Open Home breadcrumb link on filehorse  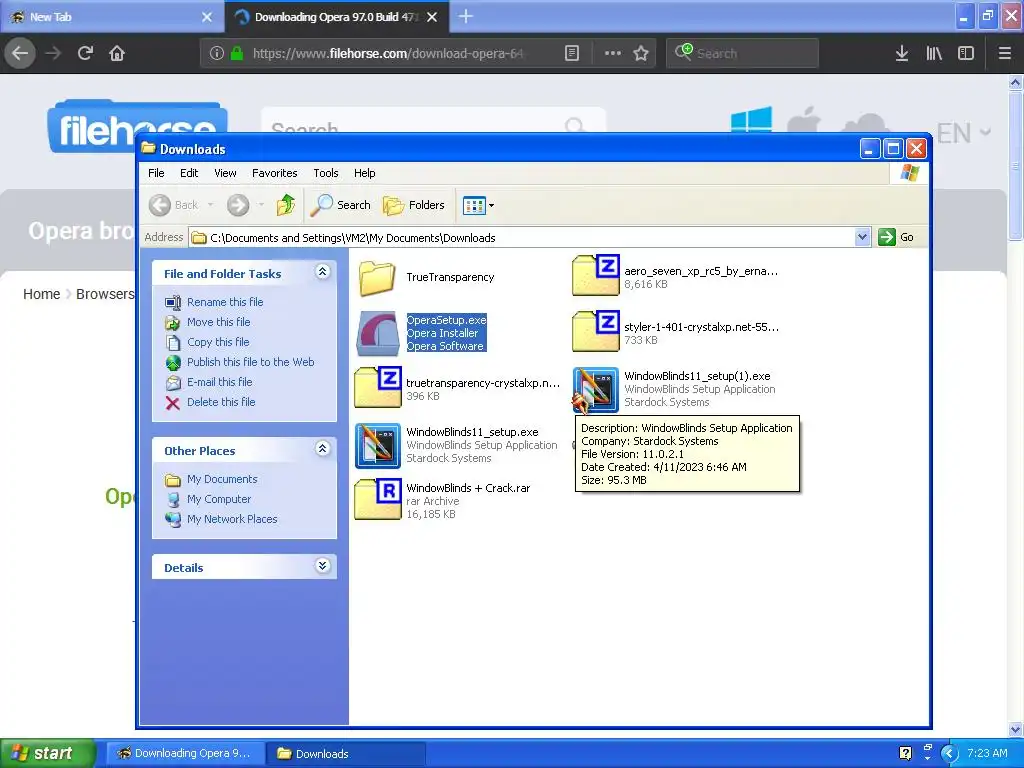(41, 294)
